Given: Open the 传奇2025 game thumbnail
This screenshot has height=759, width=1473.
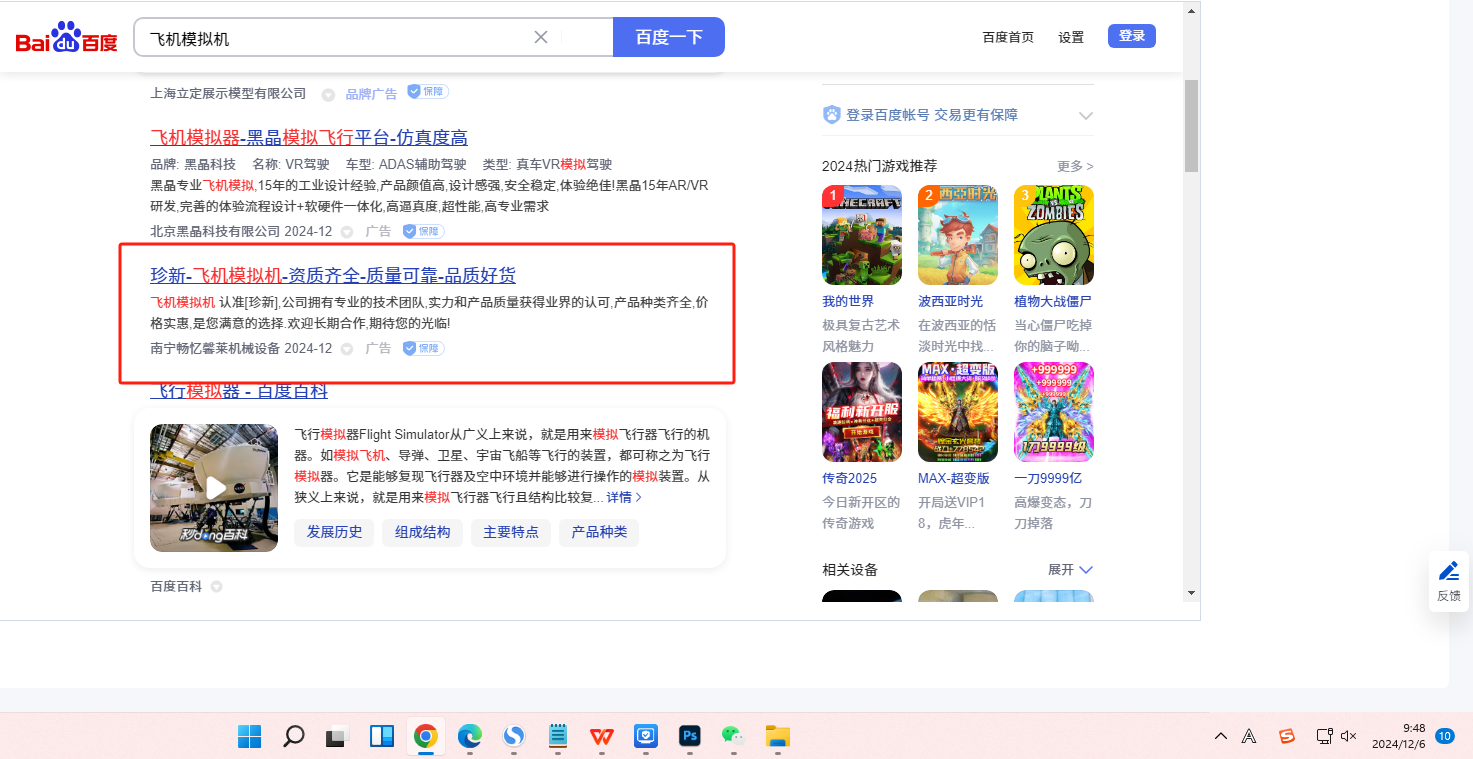Looking at the screenshot, I should [862, 412].
